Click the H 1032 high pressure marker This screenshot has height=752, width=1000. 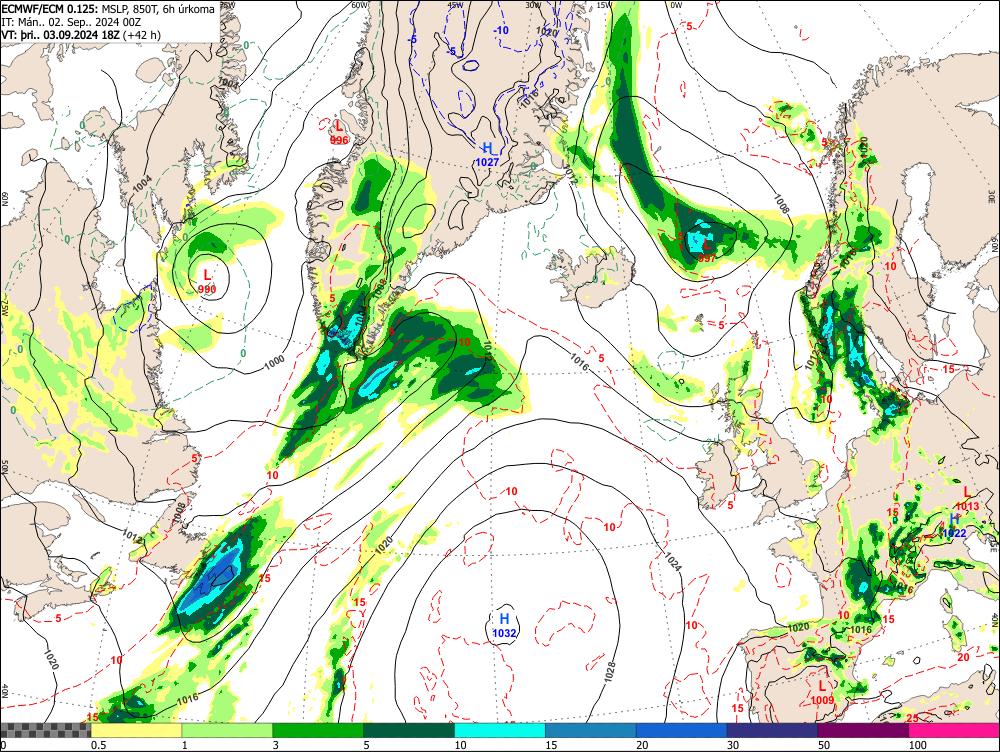pos(504,624)
